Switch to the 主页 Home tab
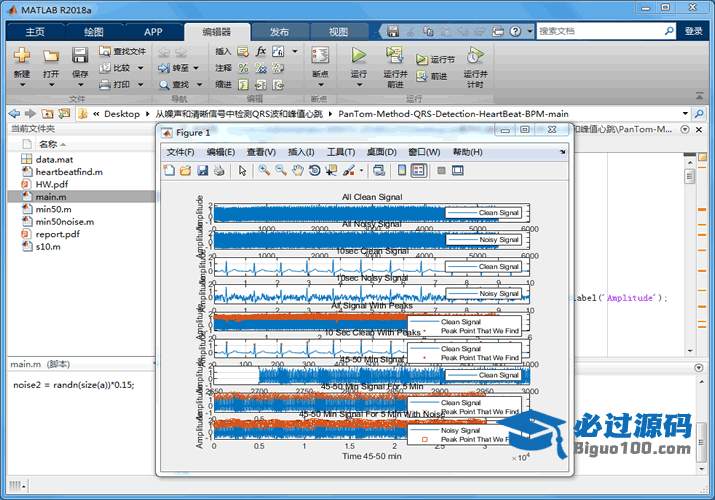This screenshot has height=500, width=715. (35, 32)
